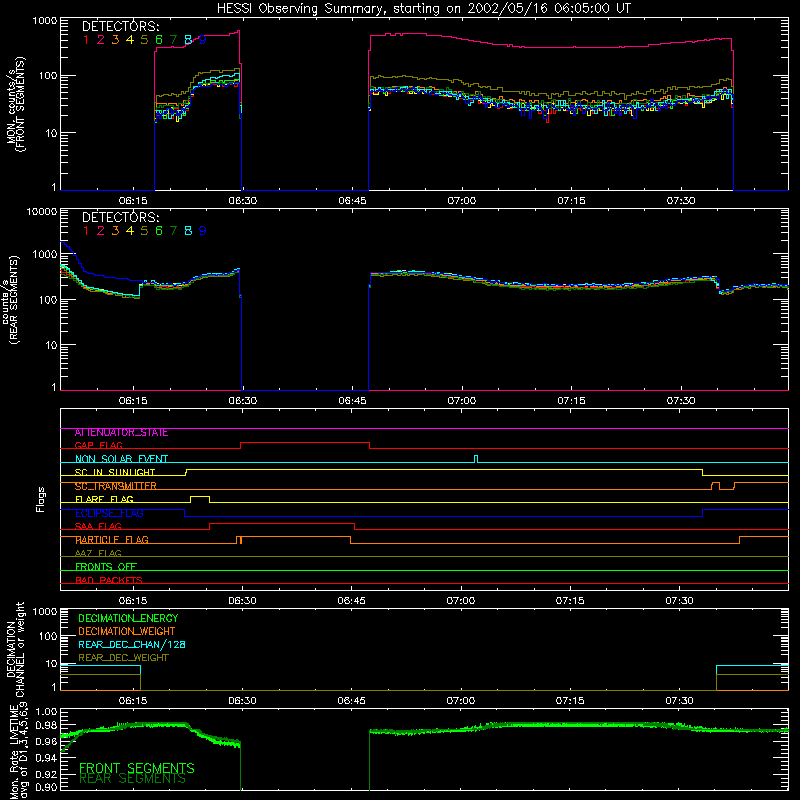The width and height of the screenshot is (800, 800).
Task: Click the 0.98 value on the livetime axis
Action: (45, 726)
